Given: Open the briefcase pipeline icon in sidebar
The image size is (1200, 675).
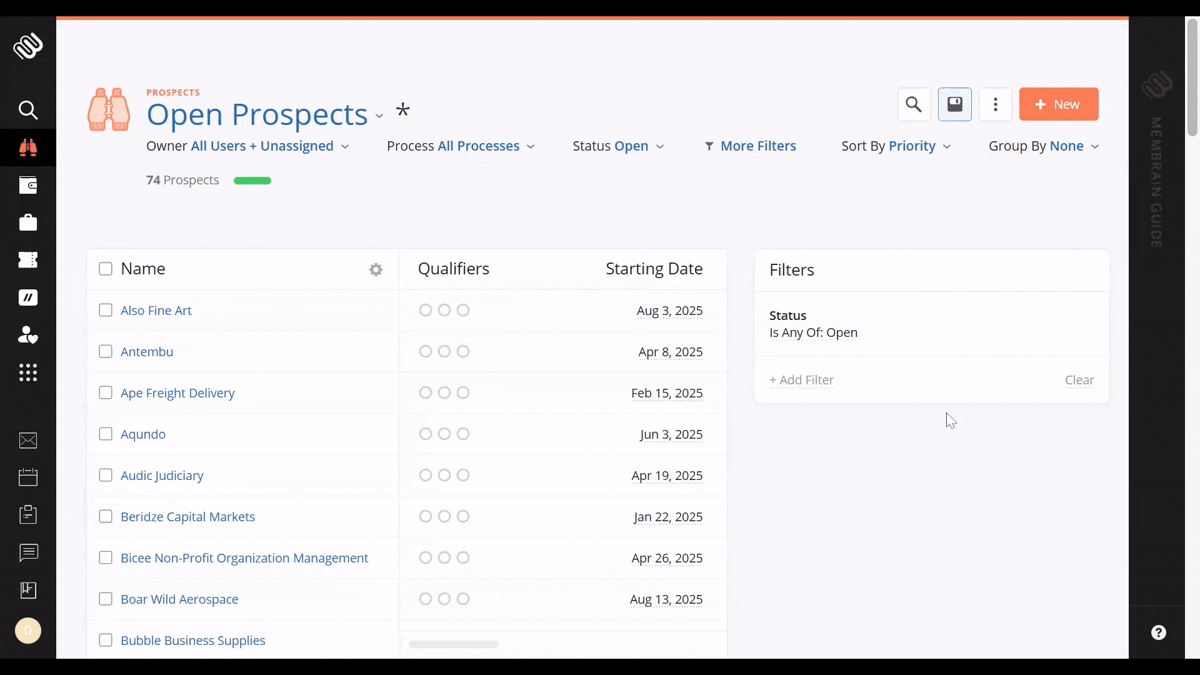Looking at the screenshot, I should 27,222.
